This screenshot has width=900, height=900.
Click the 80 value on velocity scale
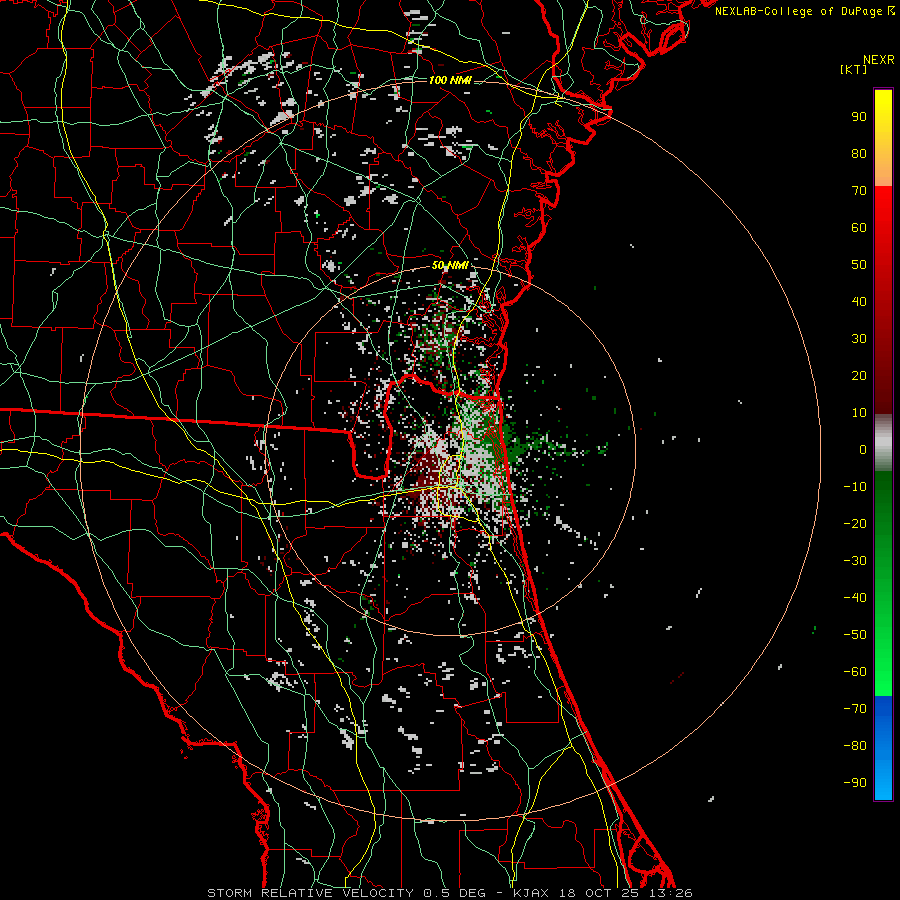(x=859, y=153)
